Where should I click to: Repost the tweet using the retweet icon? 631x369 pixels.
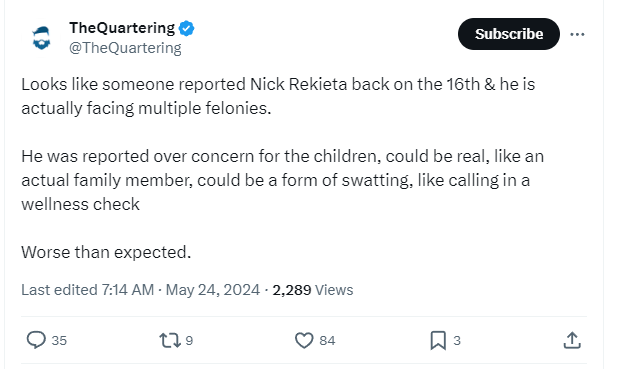point(169,340)
